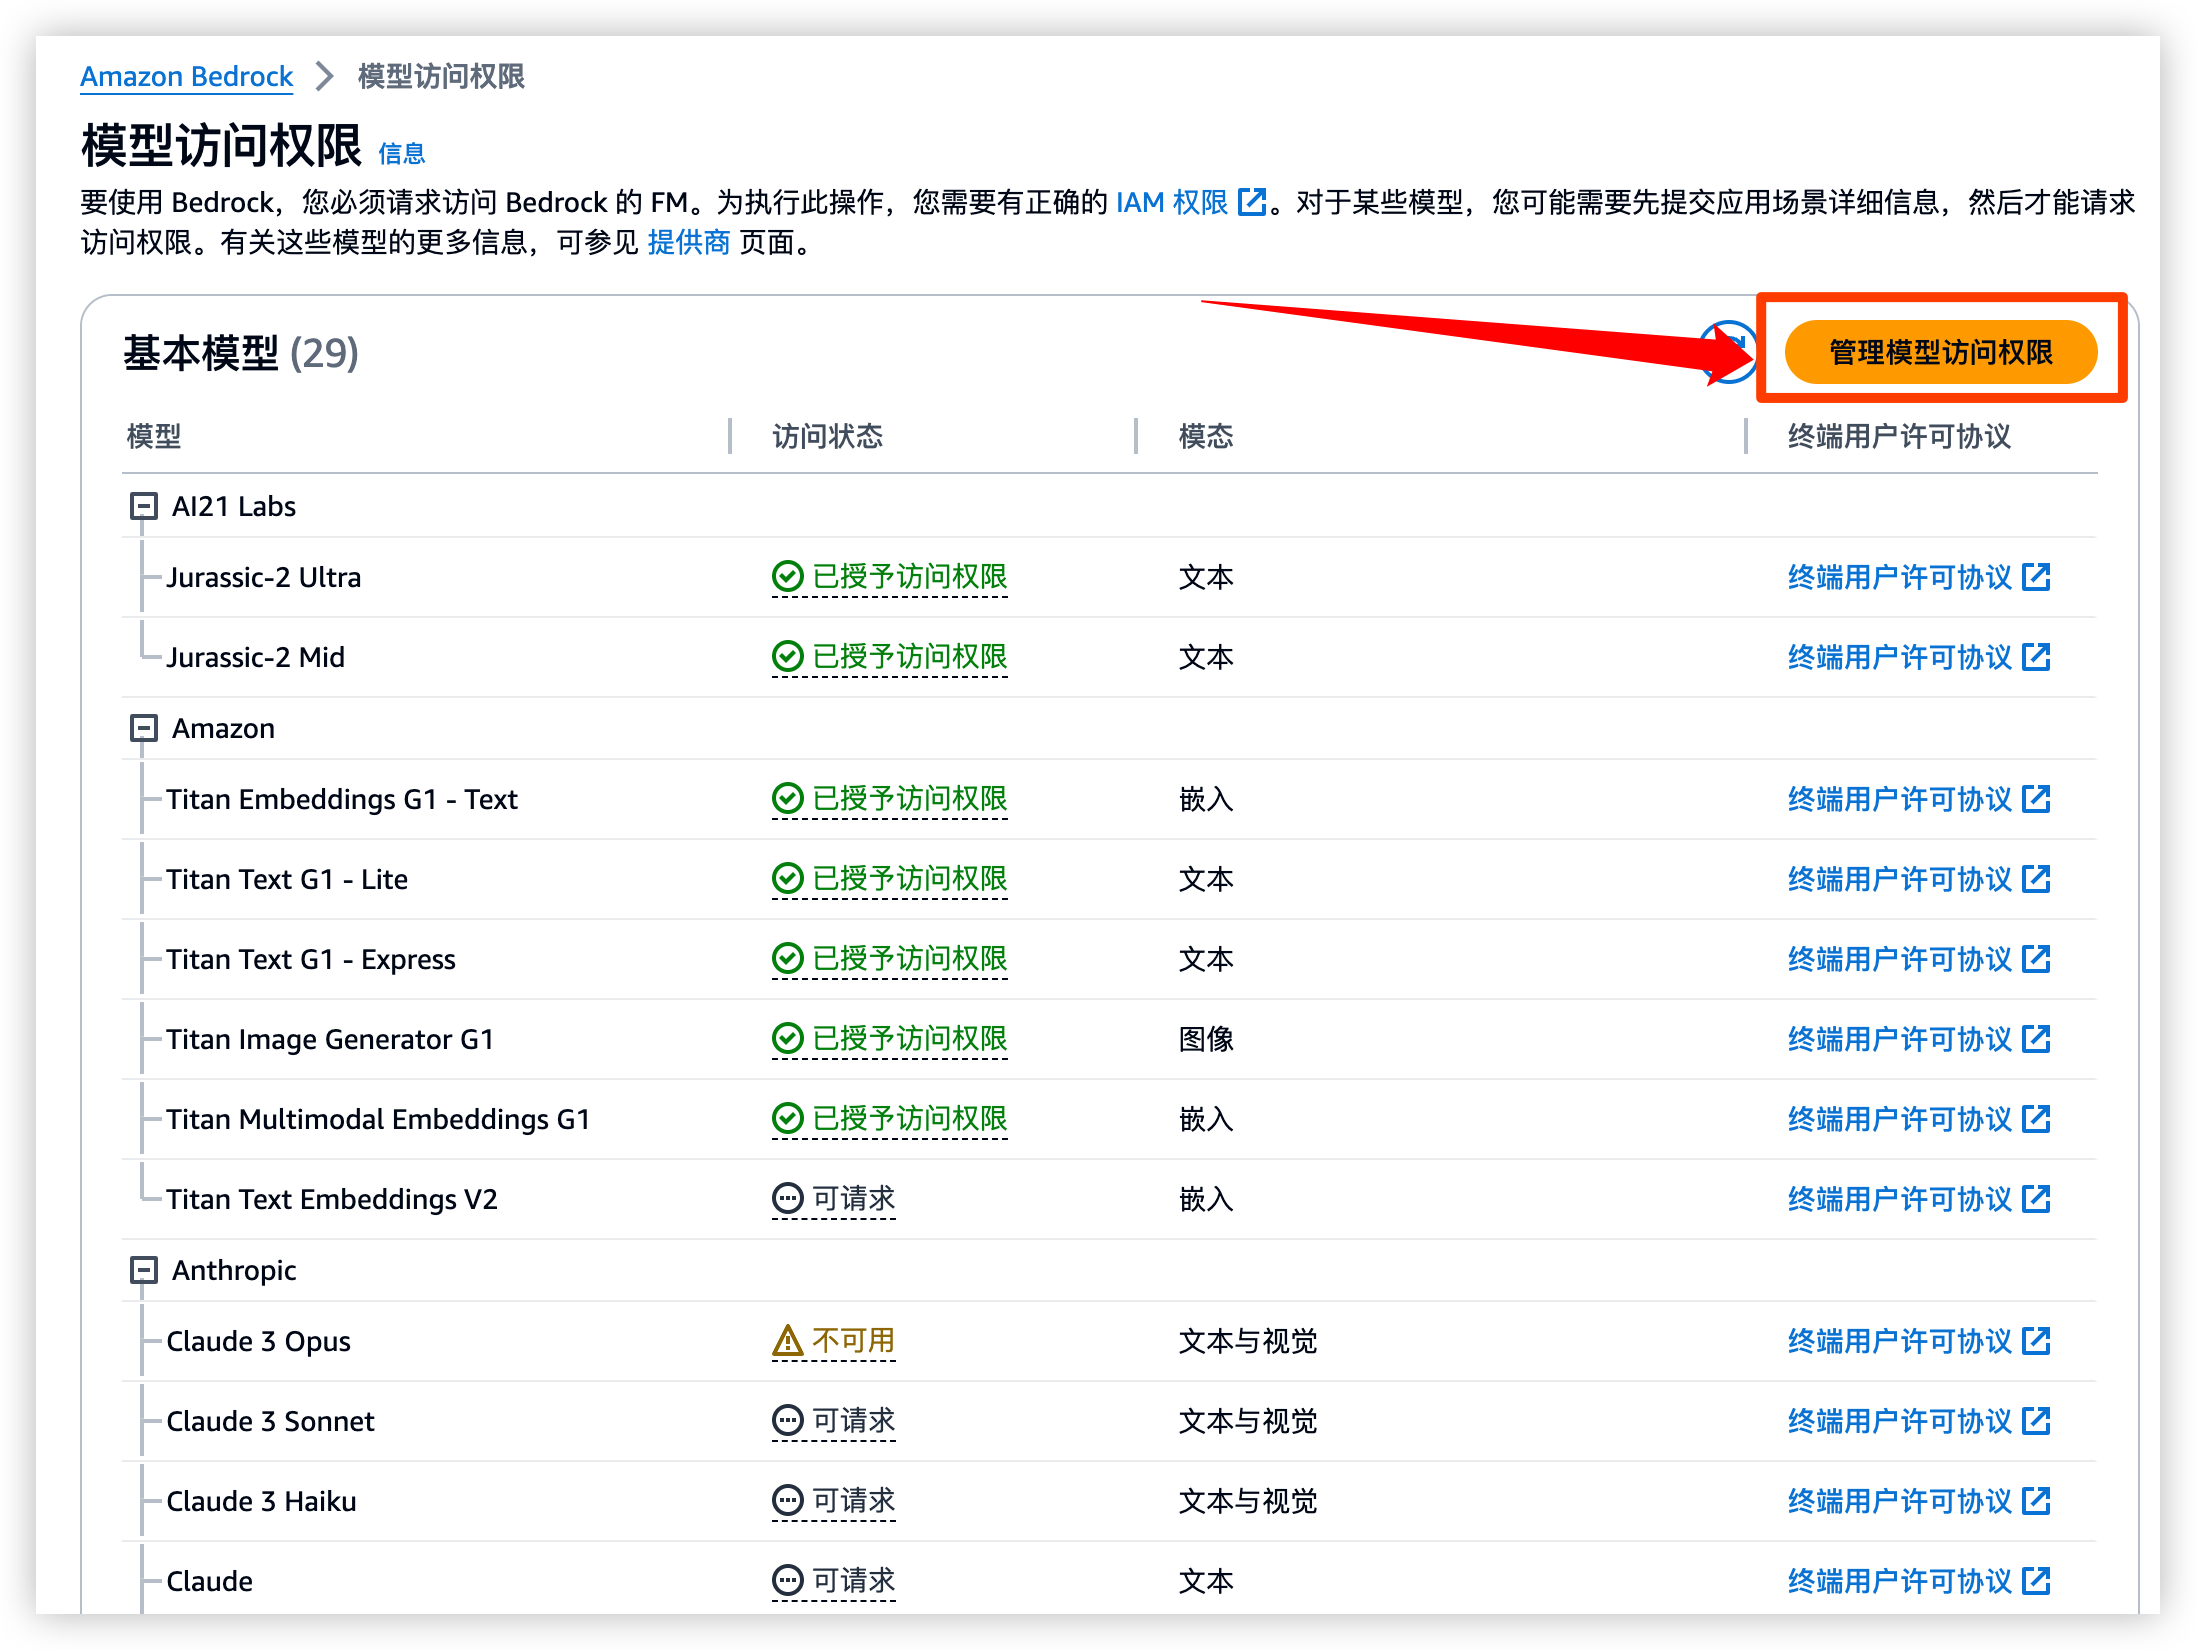
Task: Click 可请求 status text for Claude 3 Haiku
Action: pos(853,1501)
